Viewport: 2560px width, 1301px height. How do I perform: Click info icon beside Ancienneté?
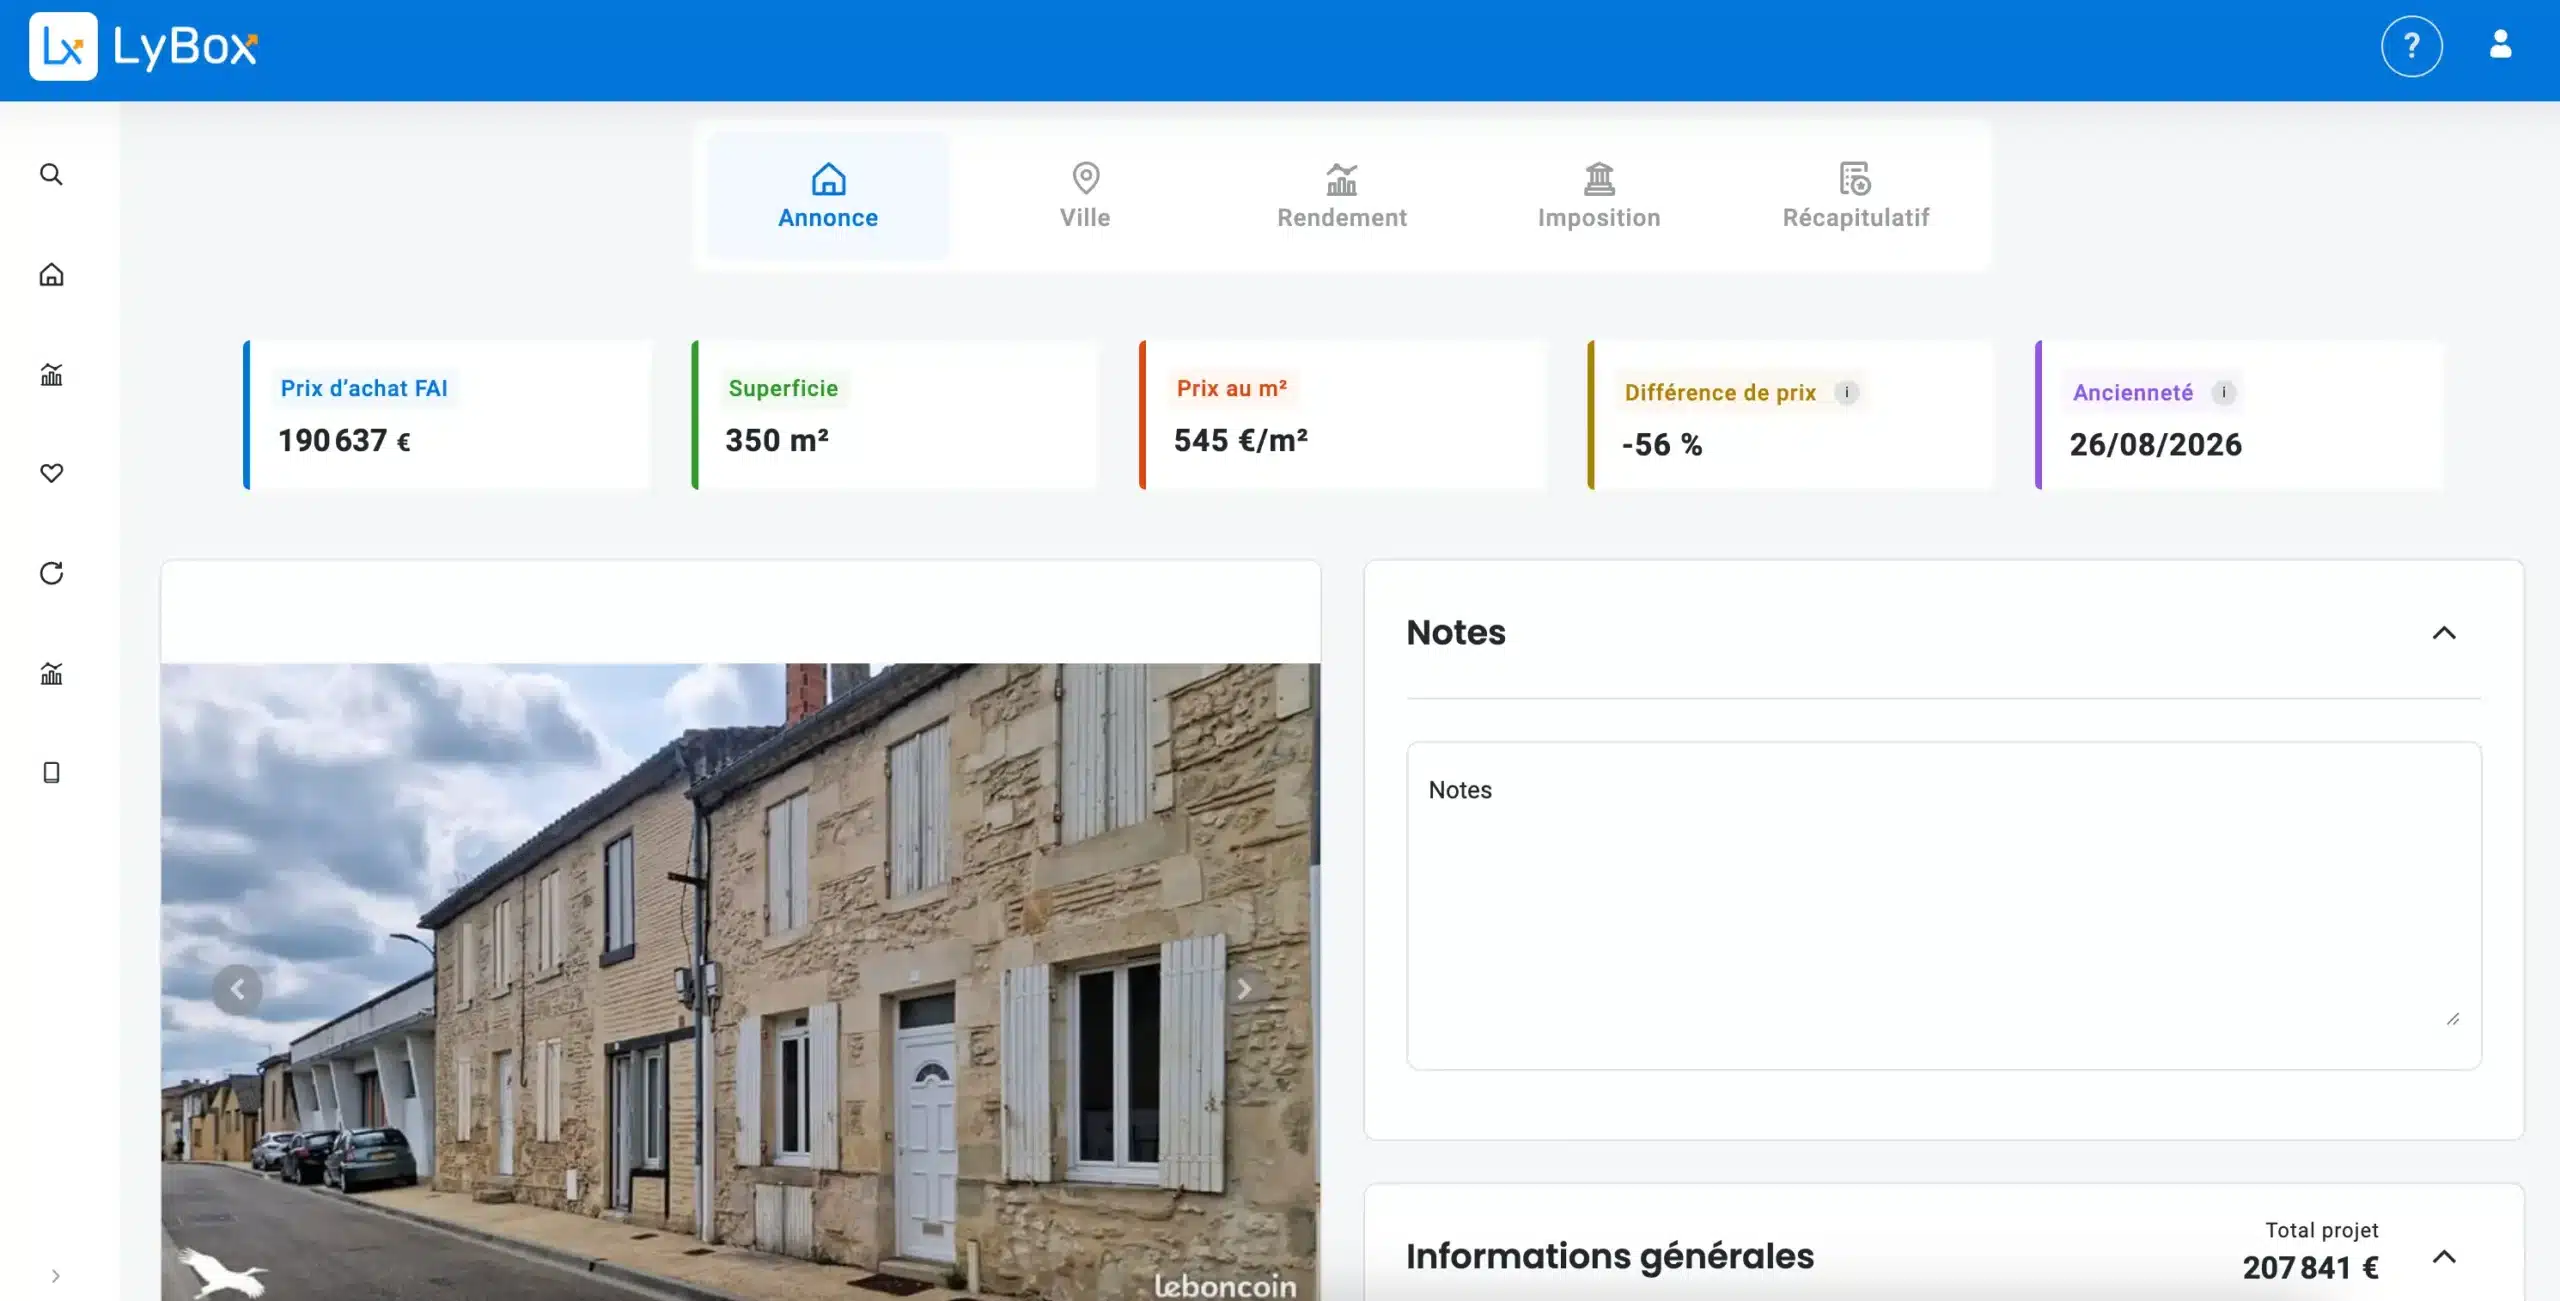pyautogui.click(x=2223, y=392)
